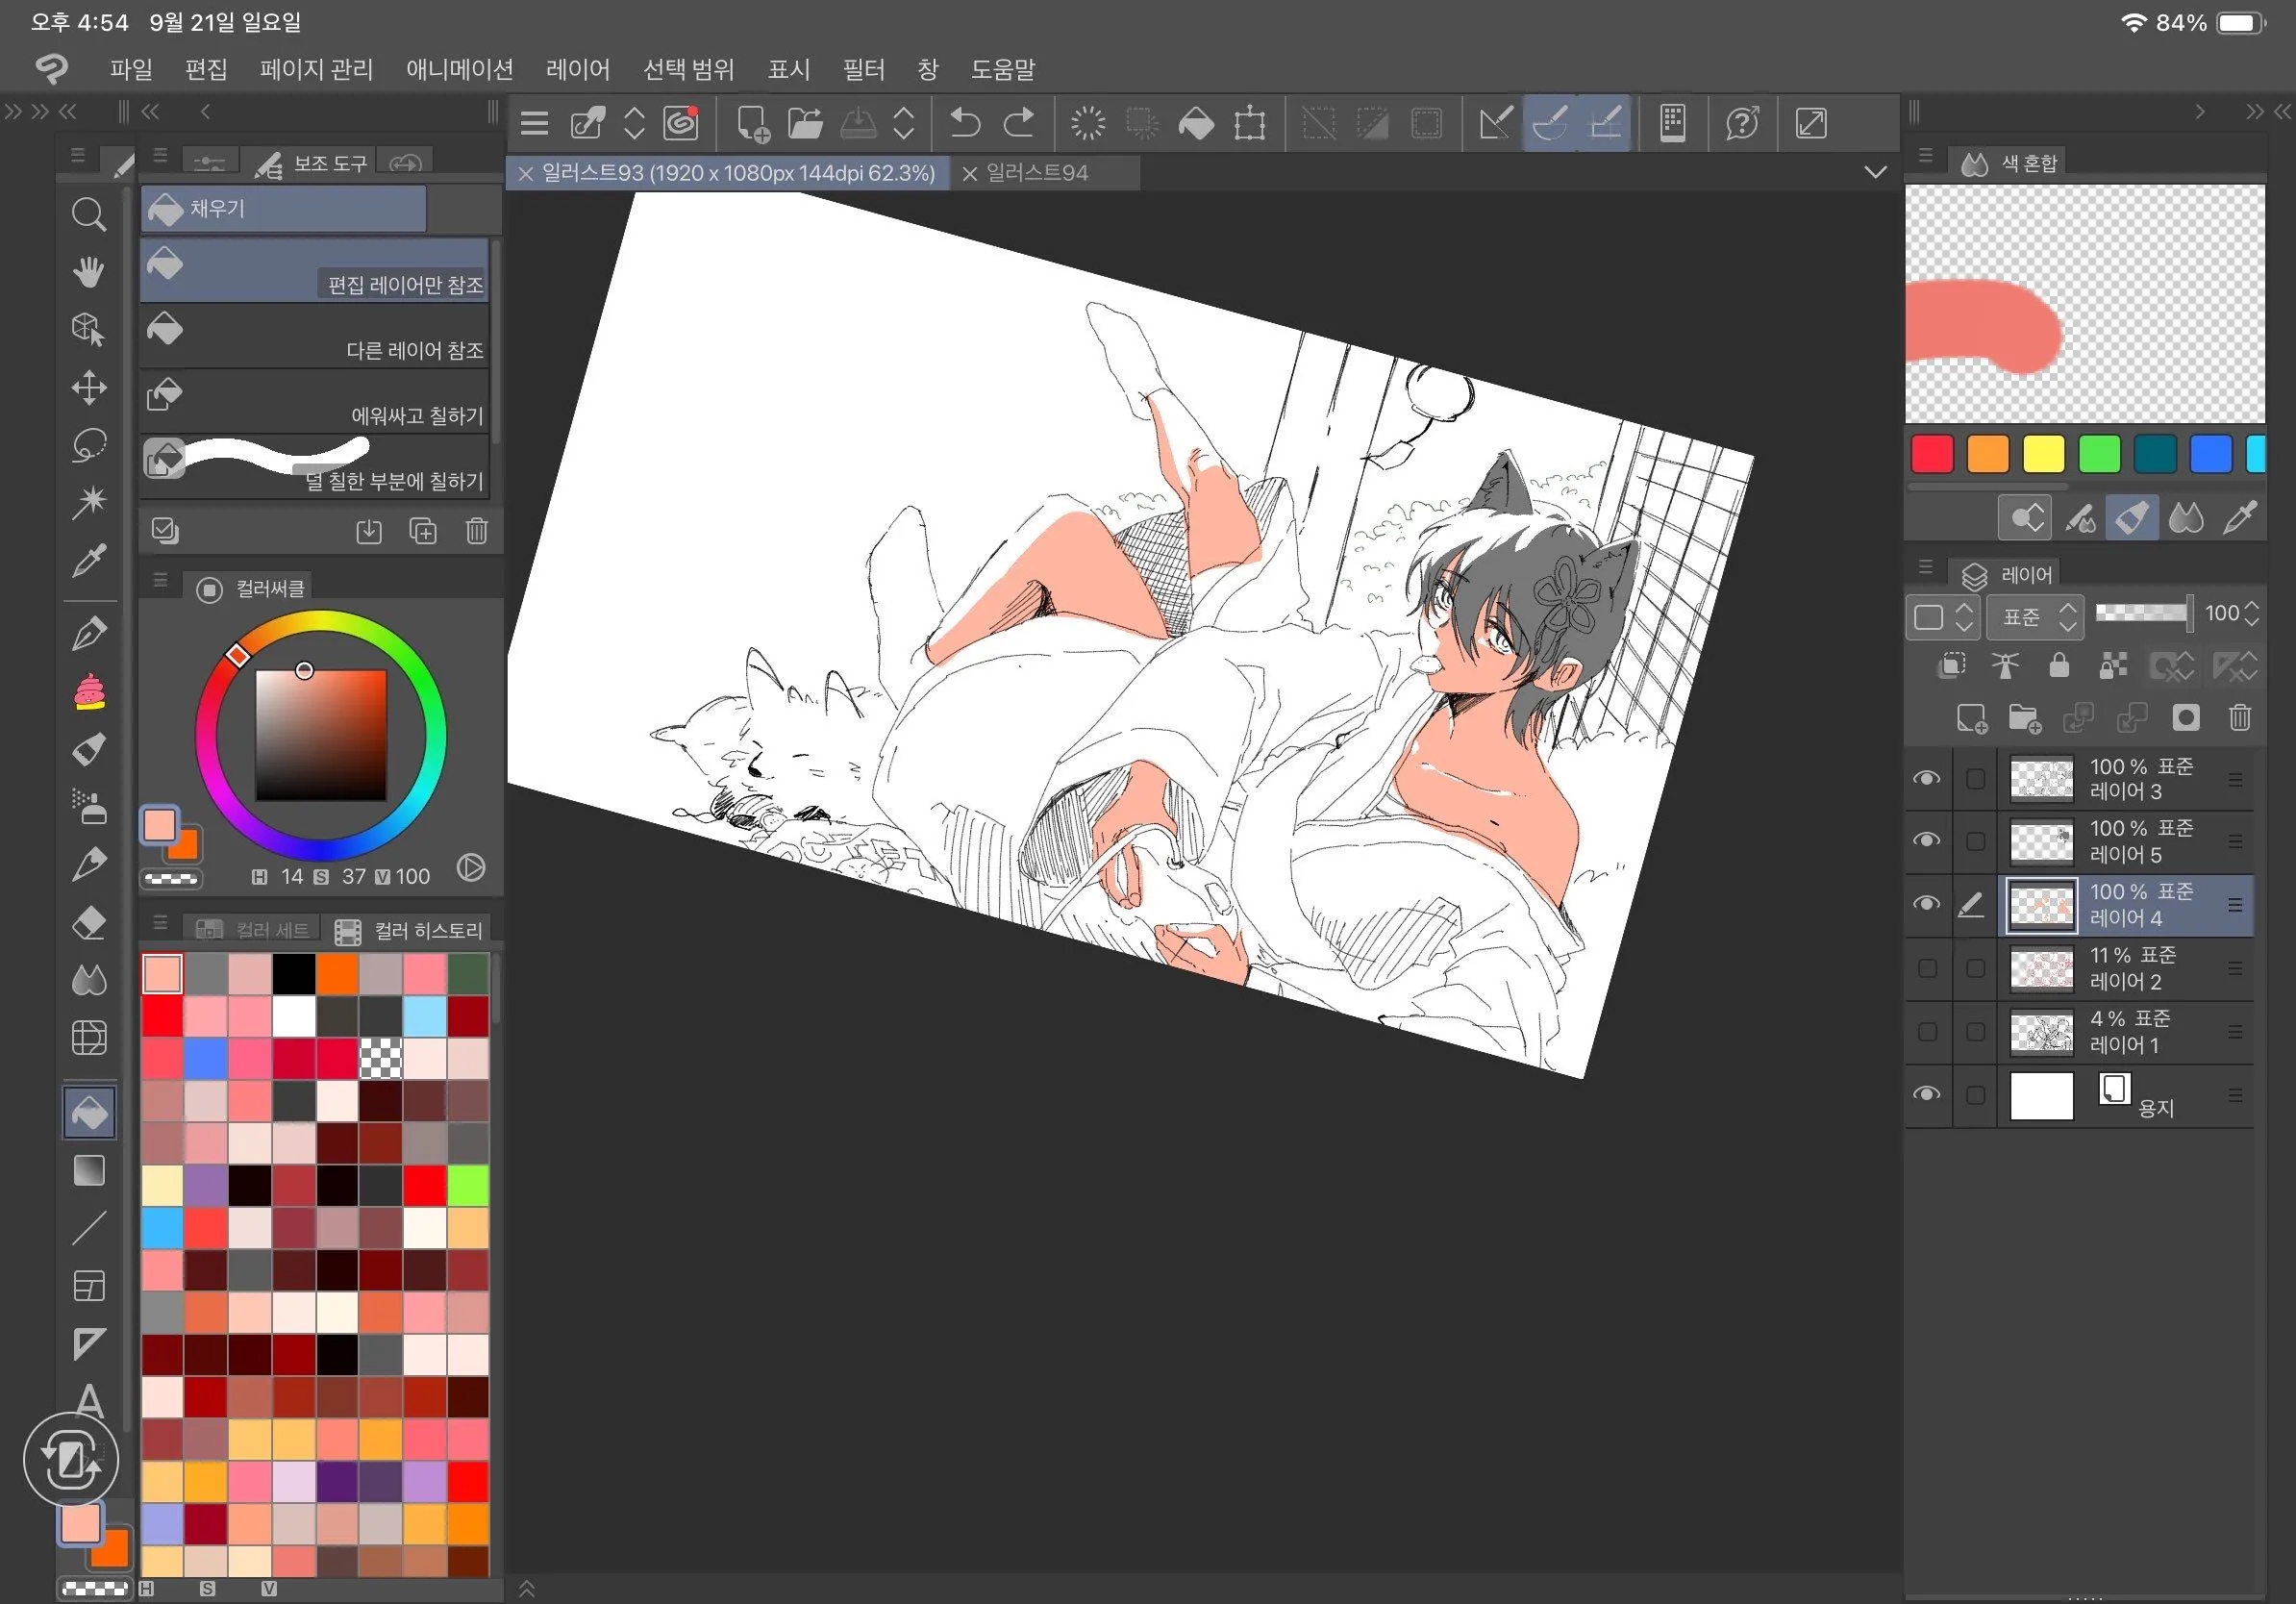Select the Eraser tool
2296x1604 pixels.
tap(88, 922)
